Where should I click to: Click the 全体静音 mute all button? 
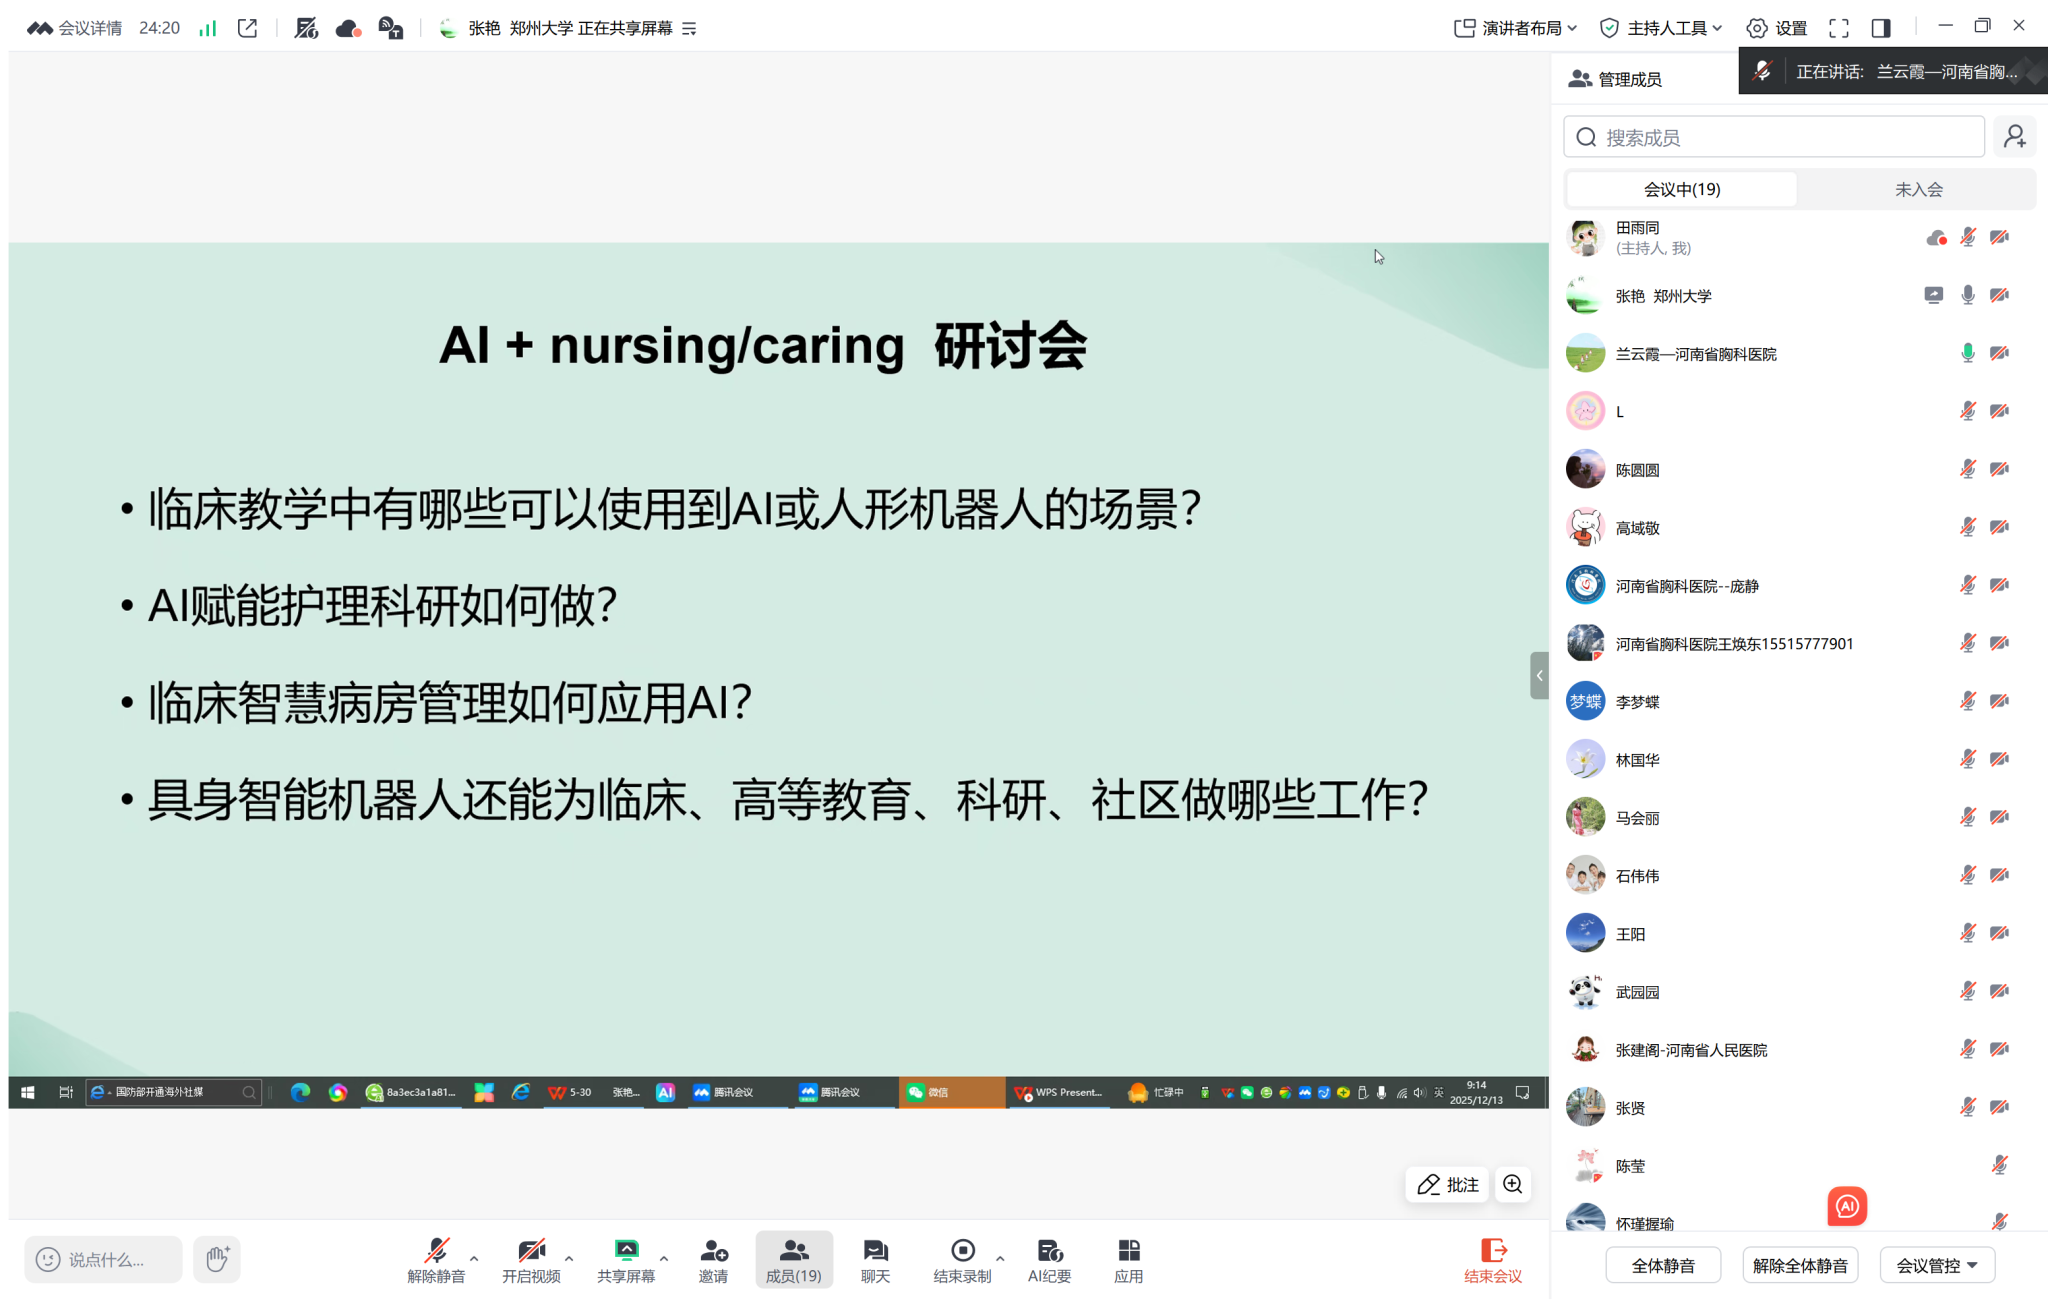pos(1663,1265)
